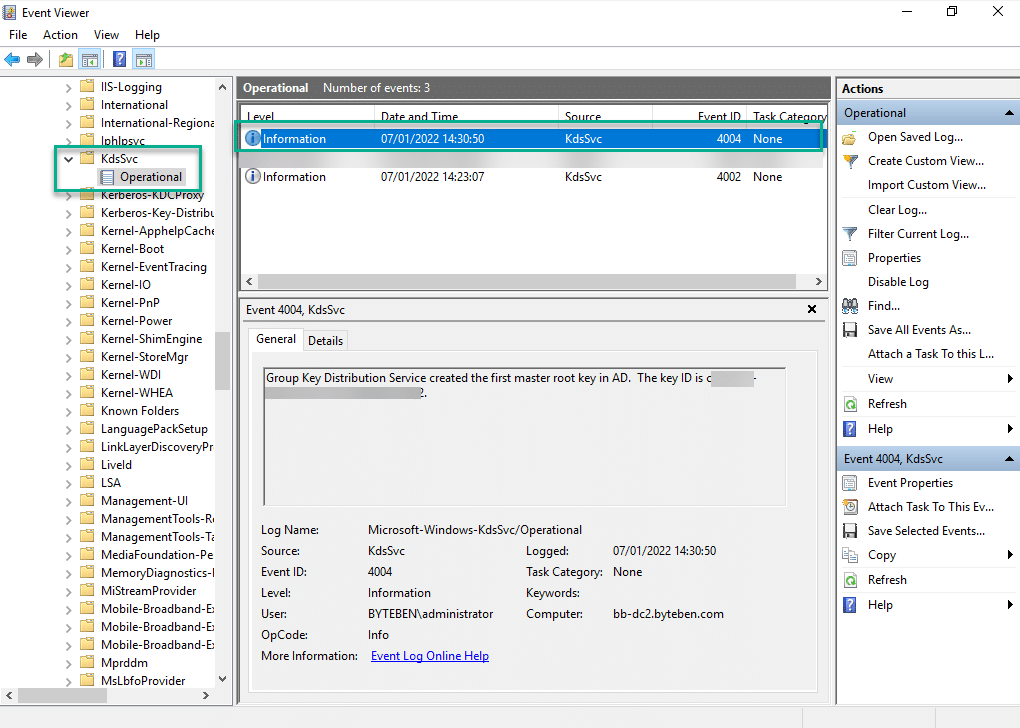Click the Open Saved Log folder icon
1020x728 pixels.
pos(850,137)
